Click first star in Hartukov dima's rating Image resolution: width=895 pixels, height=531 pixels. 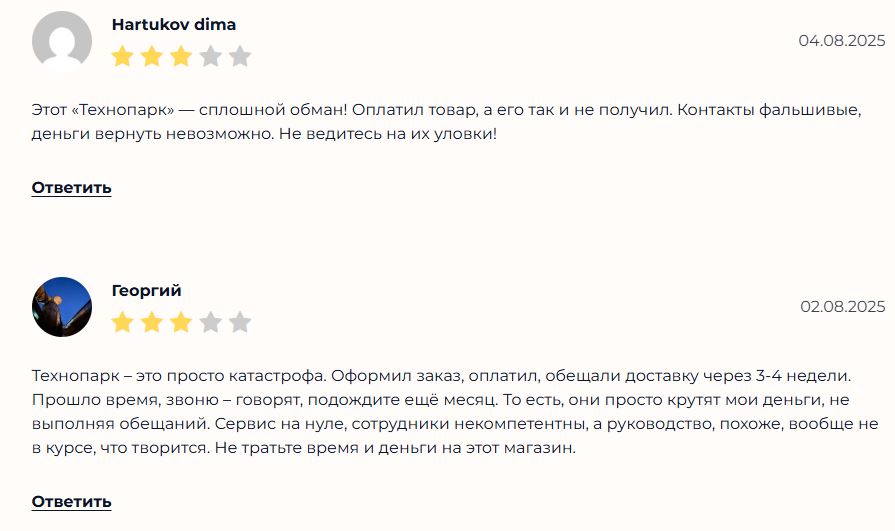[x=122, y=56]
